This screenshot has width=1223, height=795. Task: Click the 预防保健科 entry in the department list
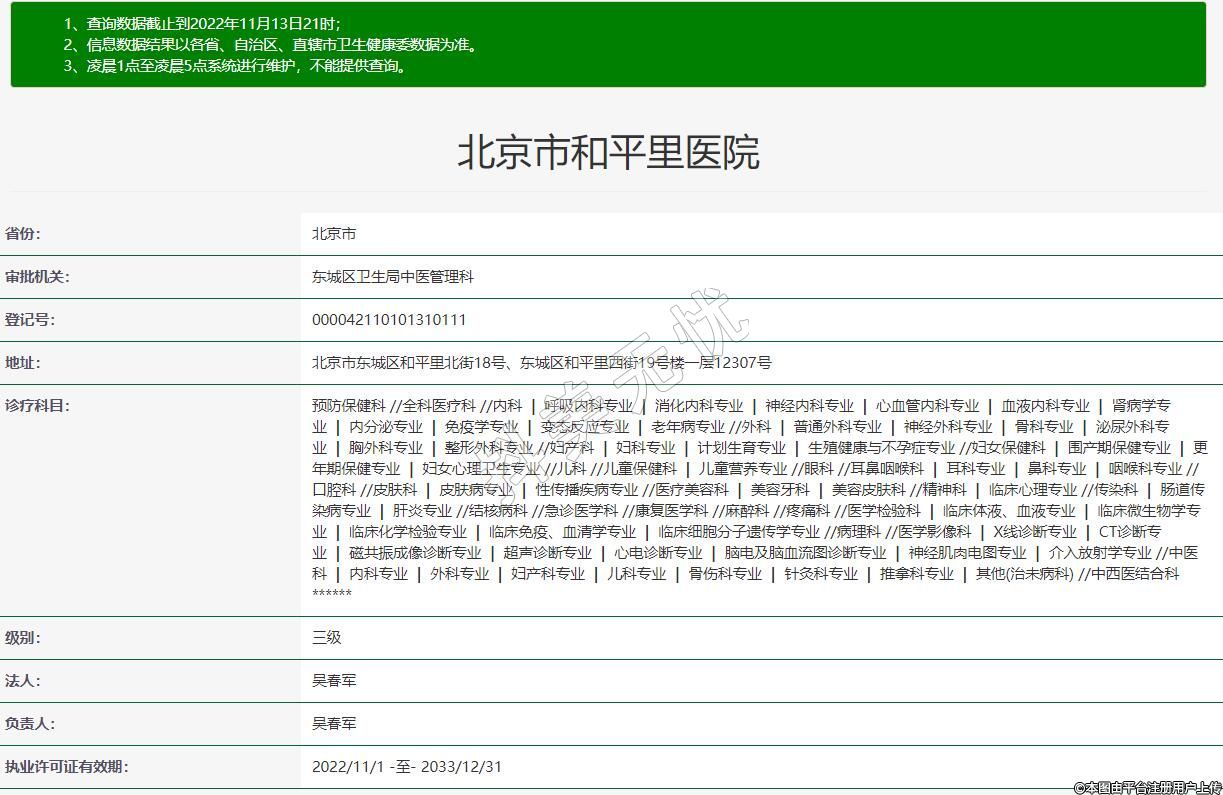pos(348,406)
